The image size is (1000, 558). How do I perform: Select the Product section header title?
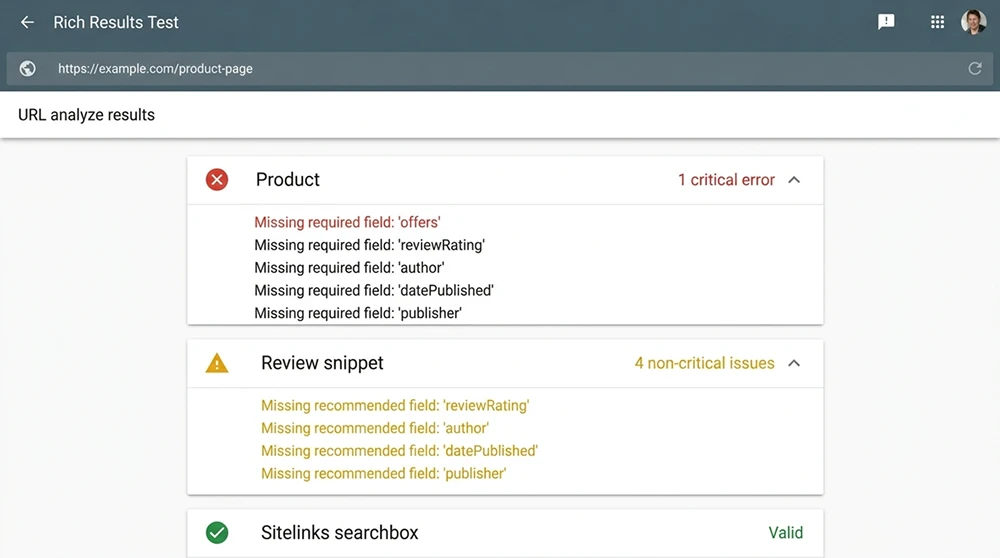pyautogui.click(x=288, y=180)
